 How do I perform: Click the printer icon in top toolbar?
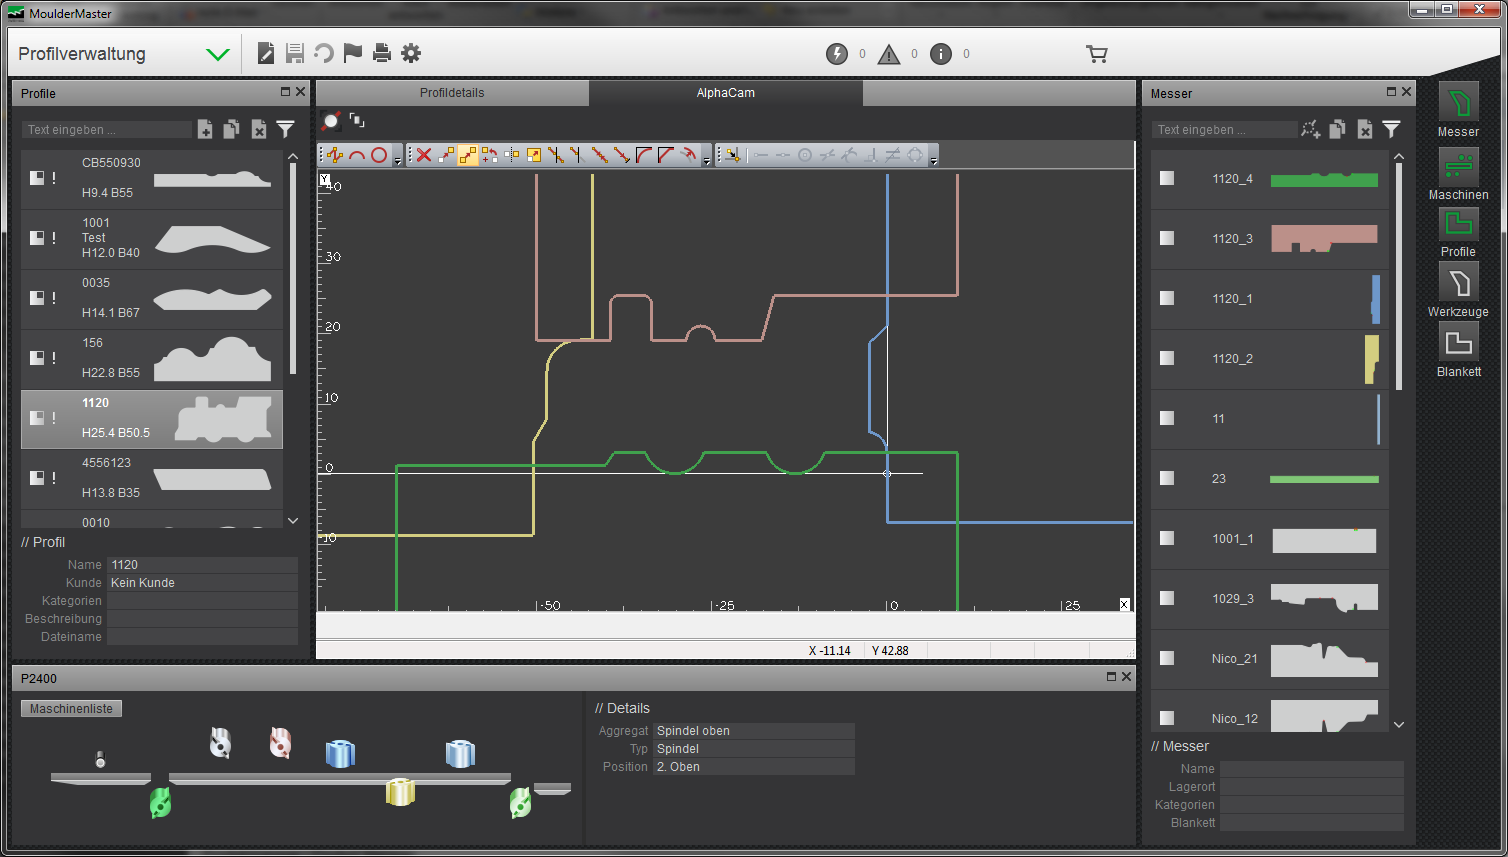pos(381,54)
